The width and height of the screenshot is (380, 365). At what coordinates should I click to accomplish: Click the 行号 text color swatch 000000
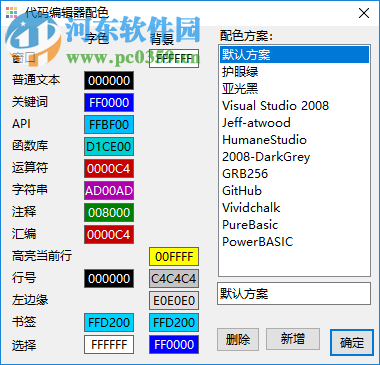[x=109, y=278]
